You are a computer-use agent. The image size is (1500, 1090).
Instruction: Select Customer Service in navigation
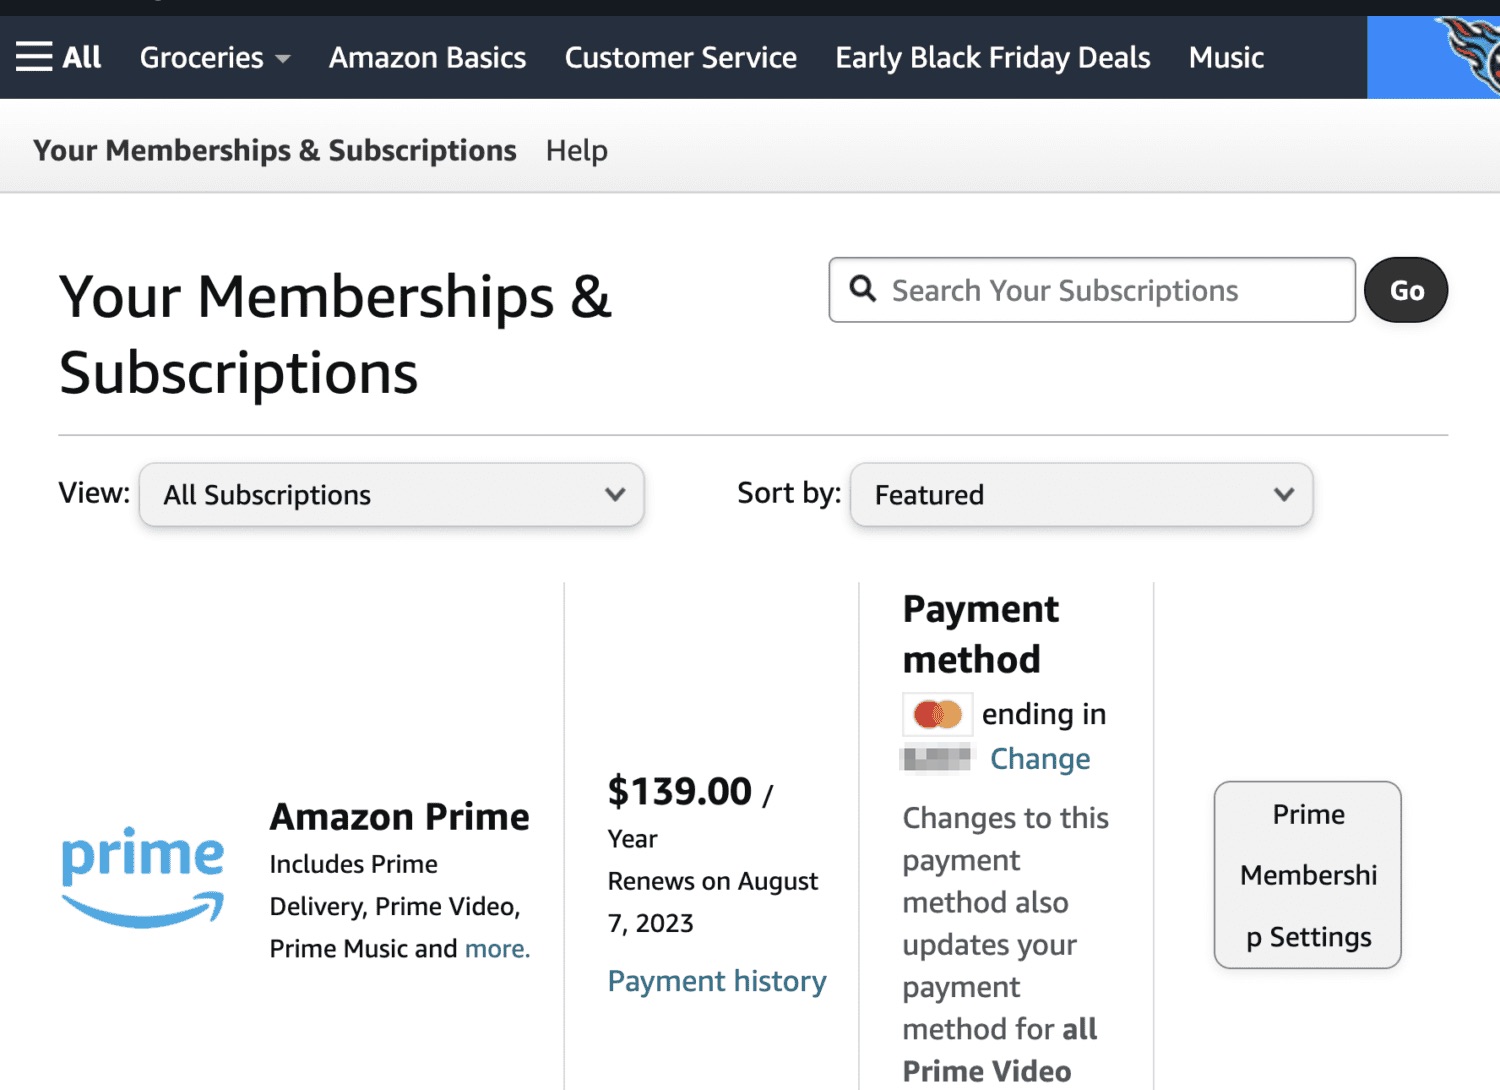click(x=680, y=57)
